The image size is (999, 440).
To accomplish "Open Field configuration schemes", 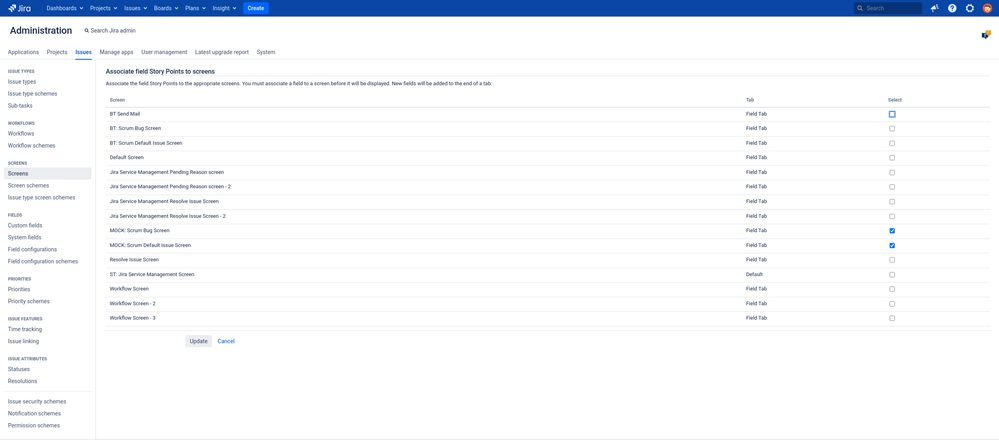I will 43,262.
